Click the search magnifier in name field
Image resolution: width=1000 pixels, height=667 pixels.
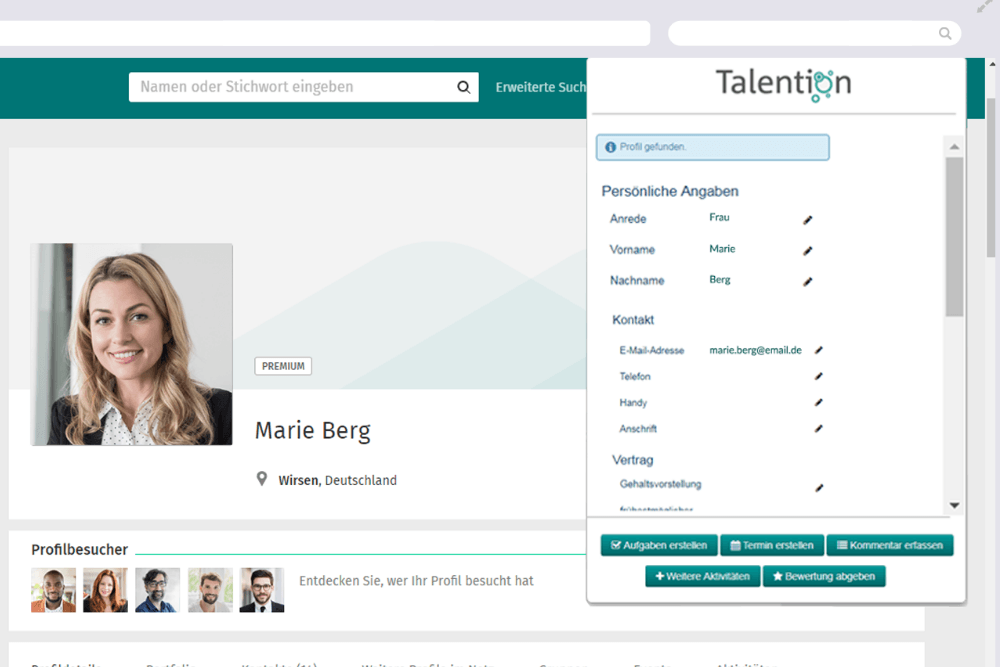[464, 87]
